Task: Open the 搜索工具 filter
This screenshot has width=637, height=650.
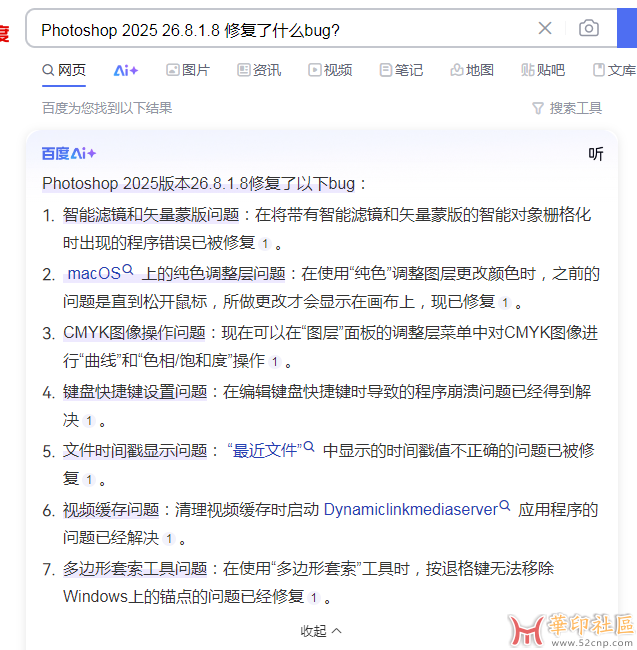Action: point(567,108)
